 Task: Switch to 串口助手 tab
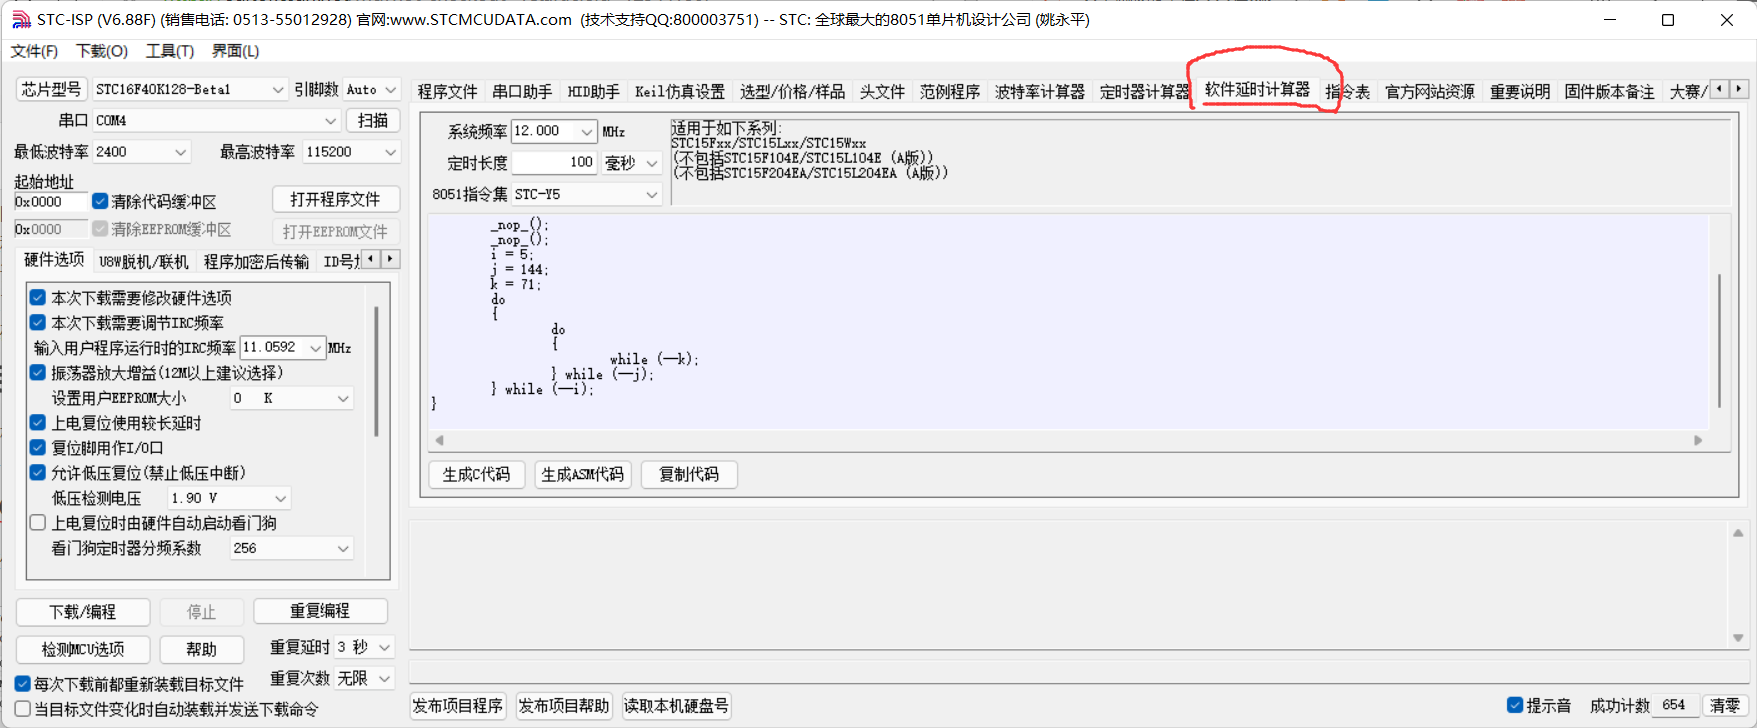coord(522,91)
